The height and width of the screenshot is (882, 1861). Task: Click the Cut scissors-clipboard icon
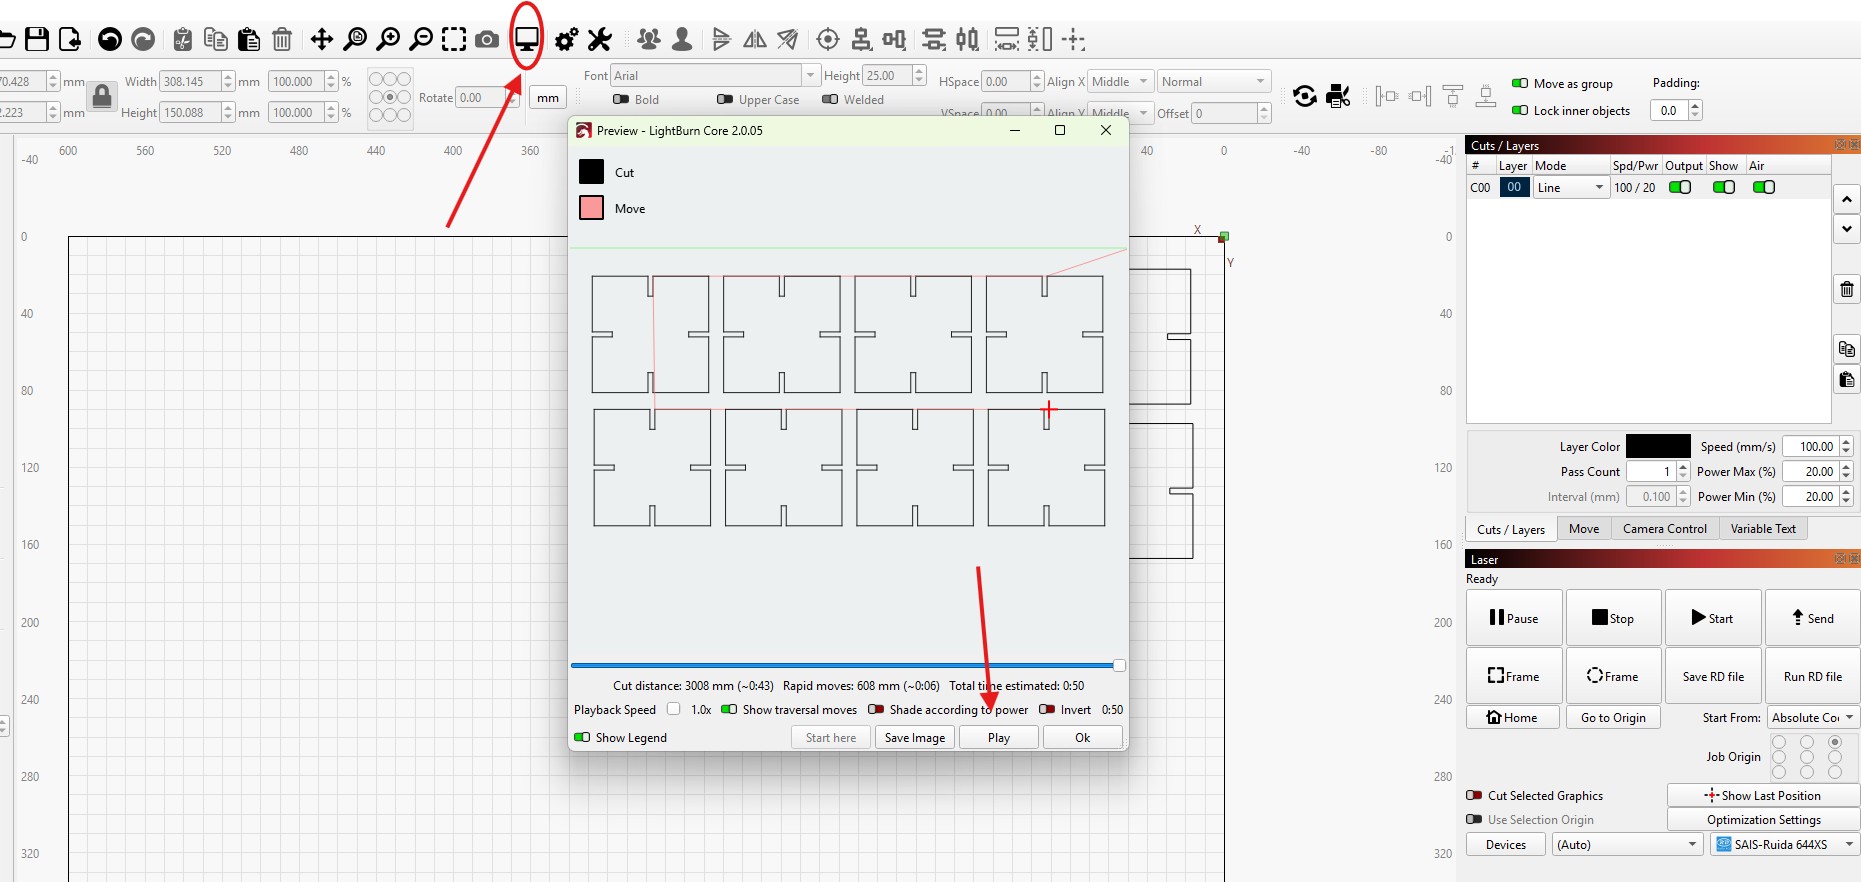[x=182, y=39]
